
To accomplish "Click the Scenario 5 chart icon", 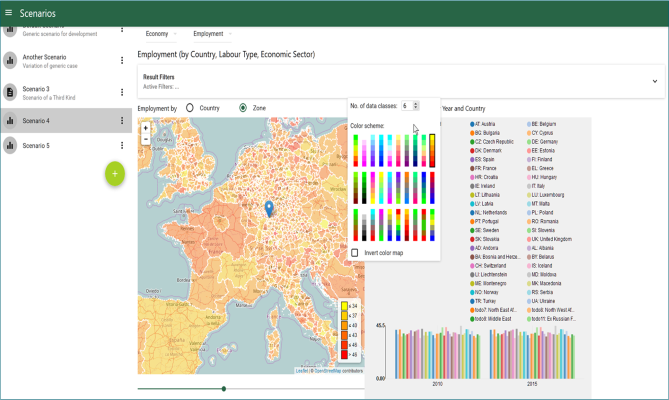I will point(10,145).
